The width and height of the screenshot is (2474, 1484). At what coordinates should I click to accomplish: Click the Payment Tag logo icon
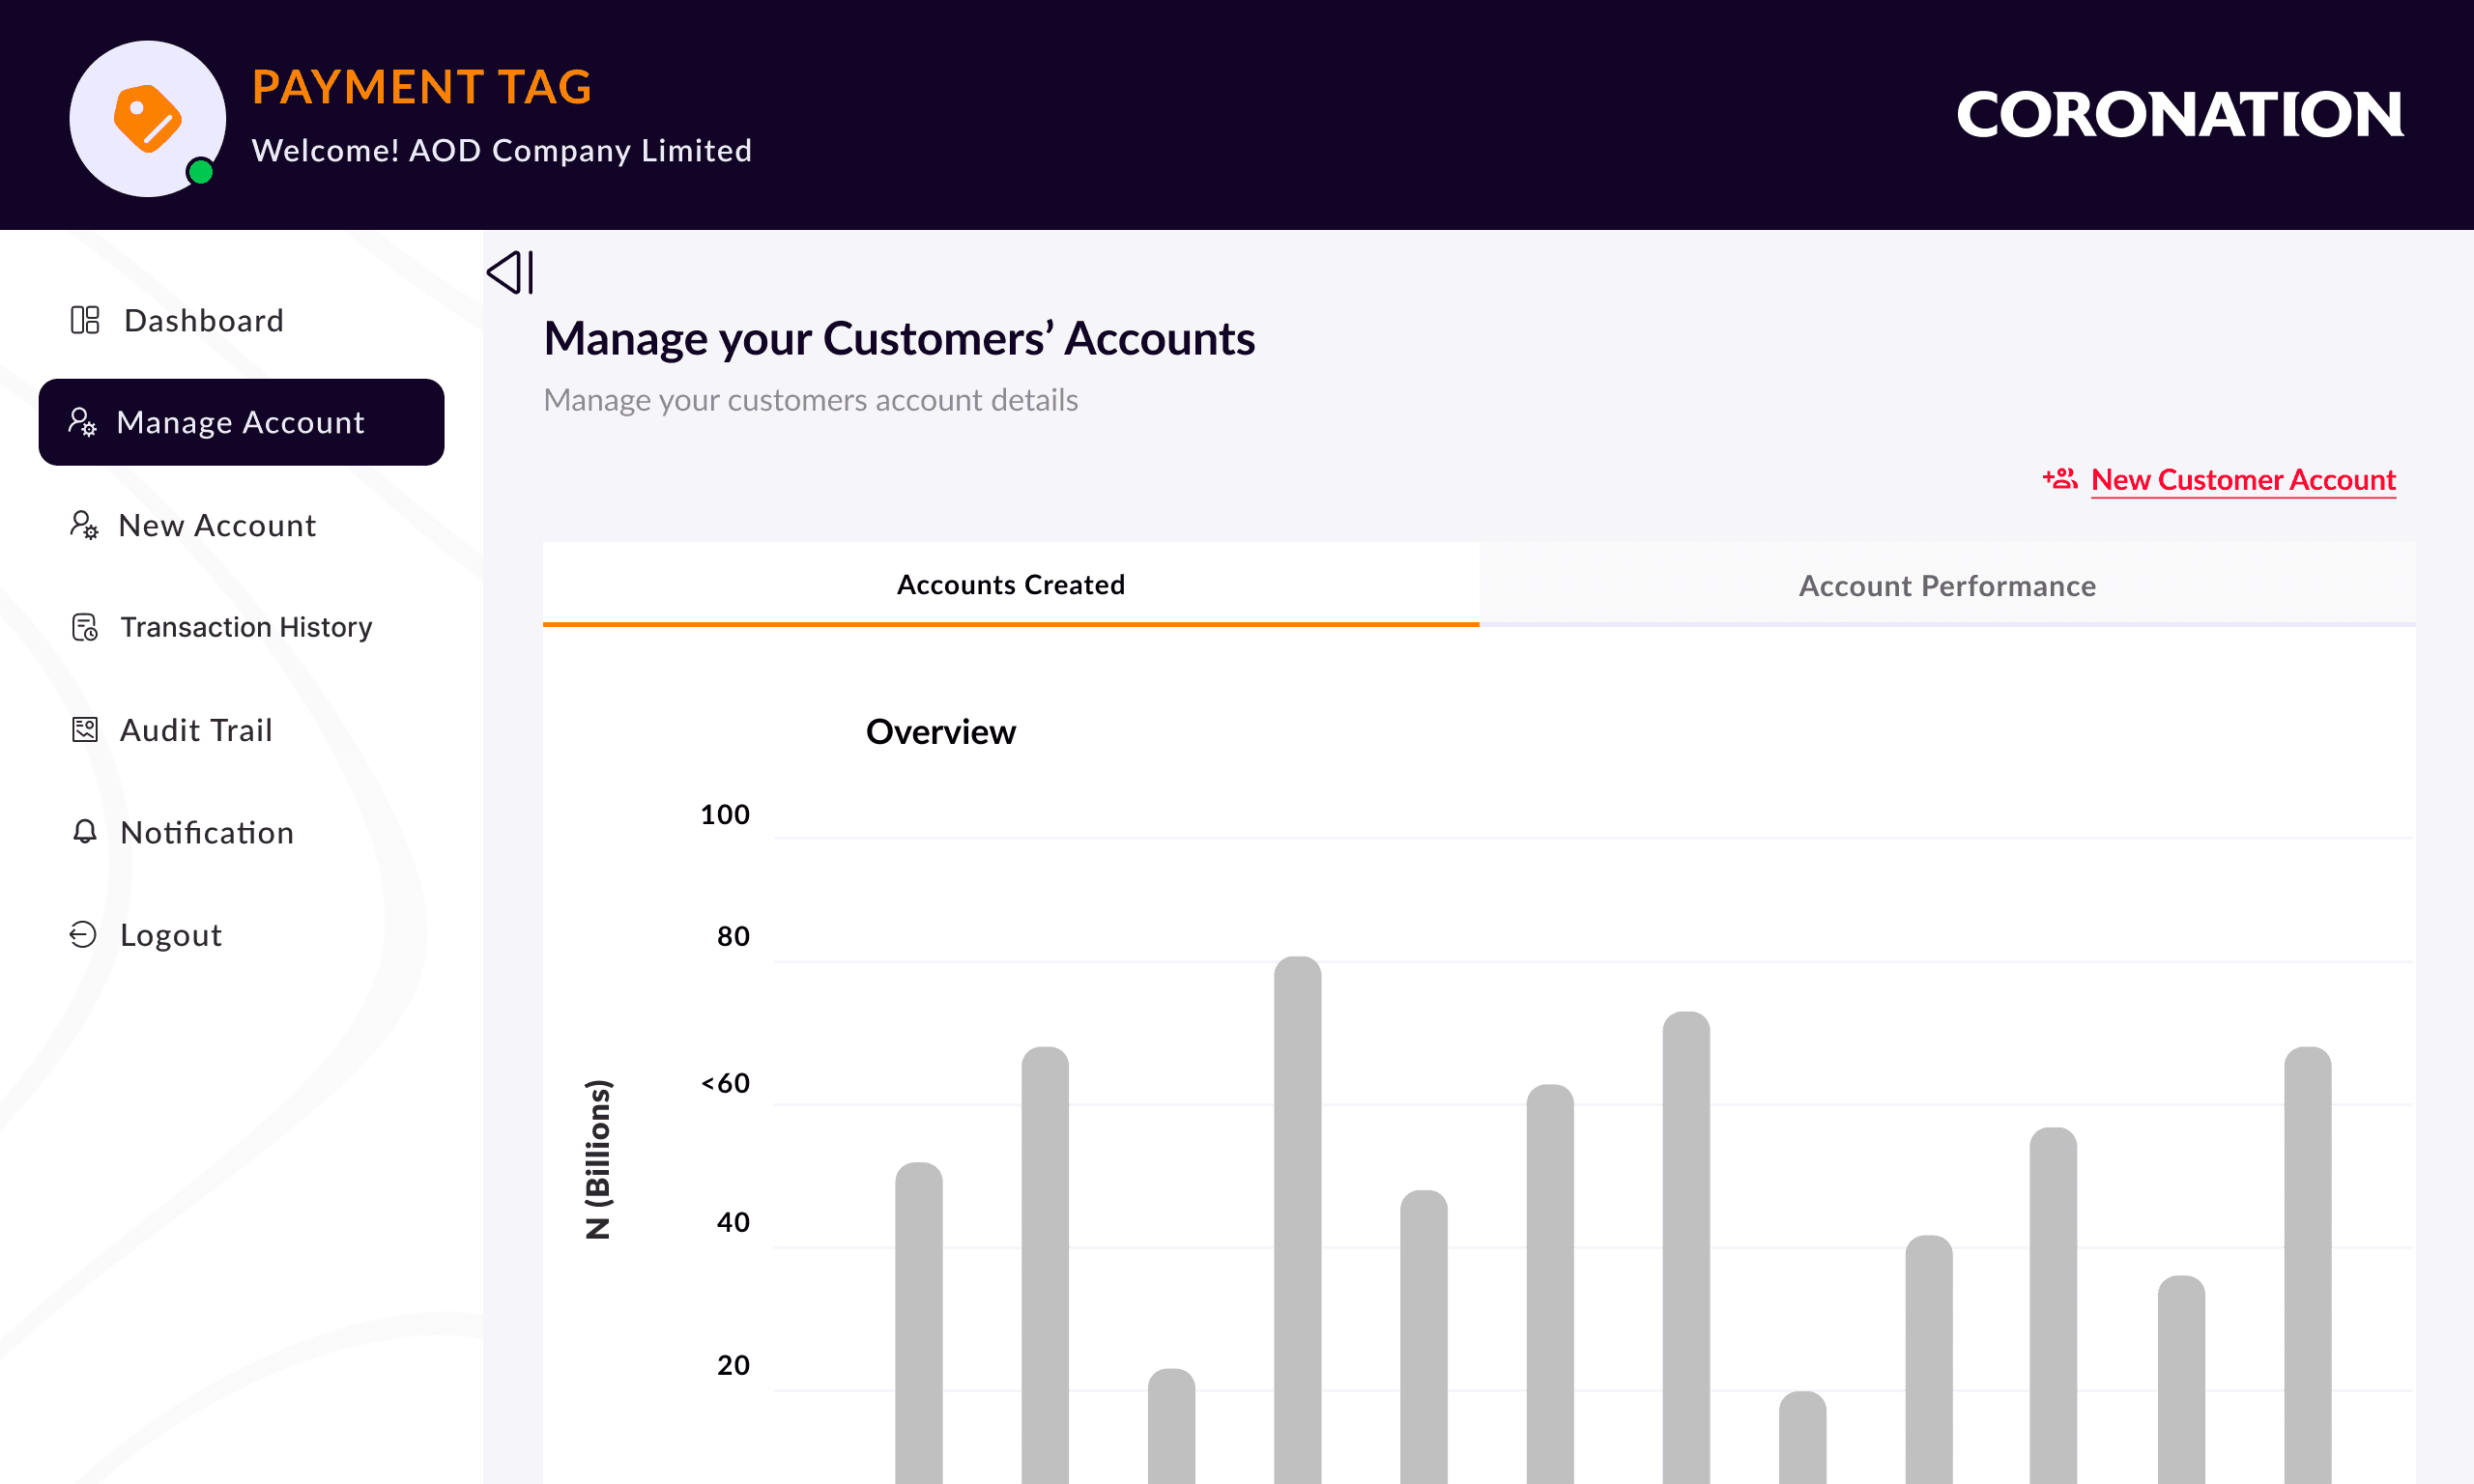click(147, 118)
